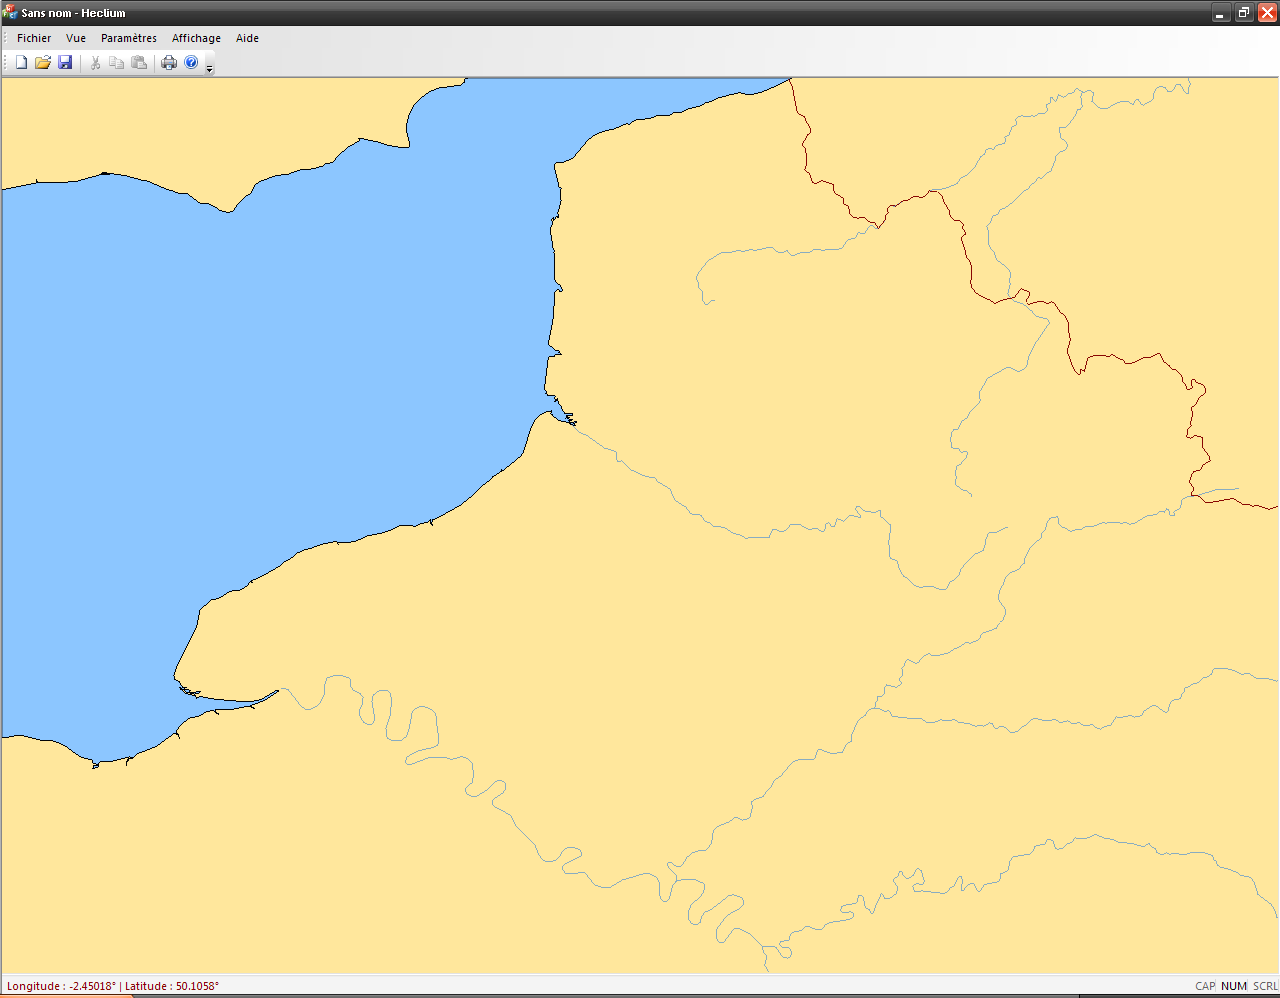Open the Fichier menu
The height and width of the screenshot is (998, 1280).
coord(34,38)
